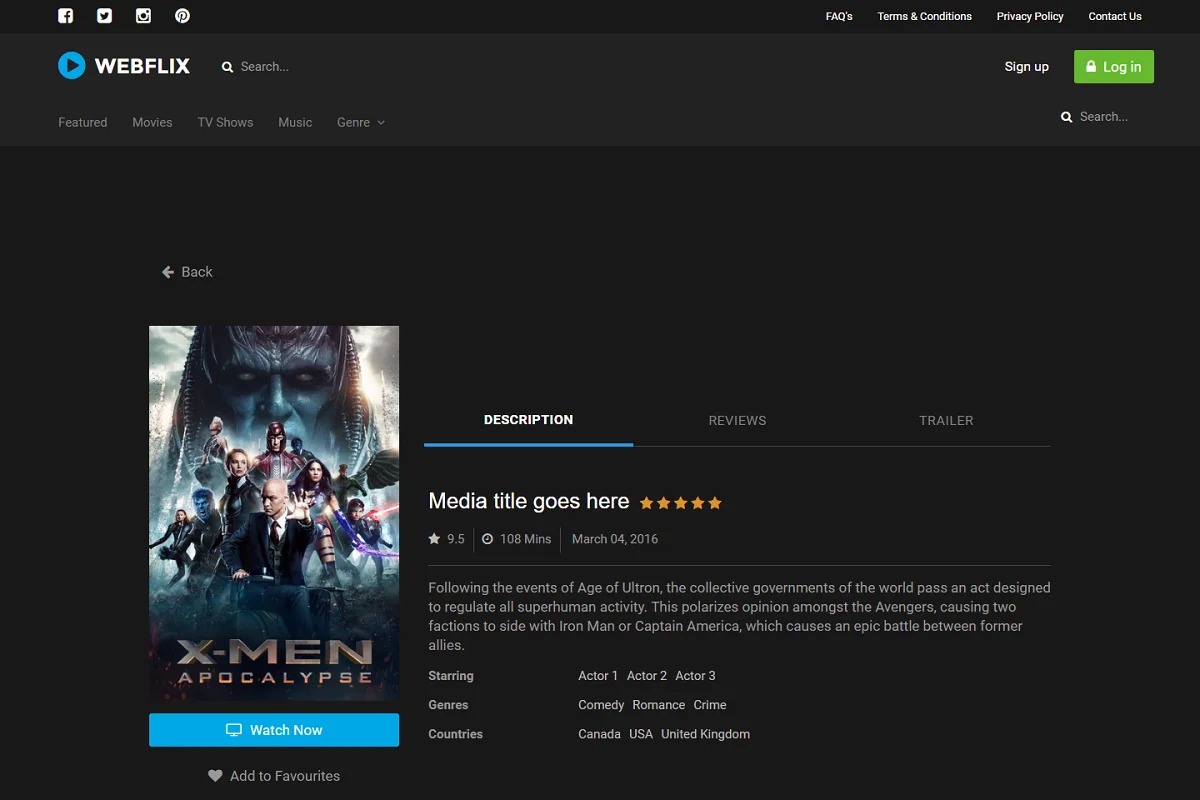1200x800 pixels.
Task: Click the heart icon beside Add to Favourites
Action: coord(215,776)
